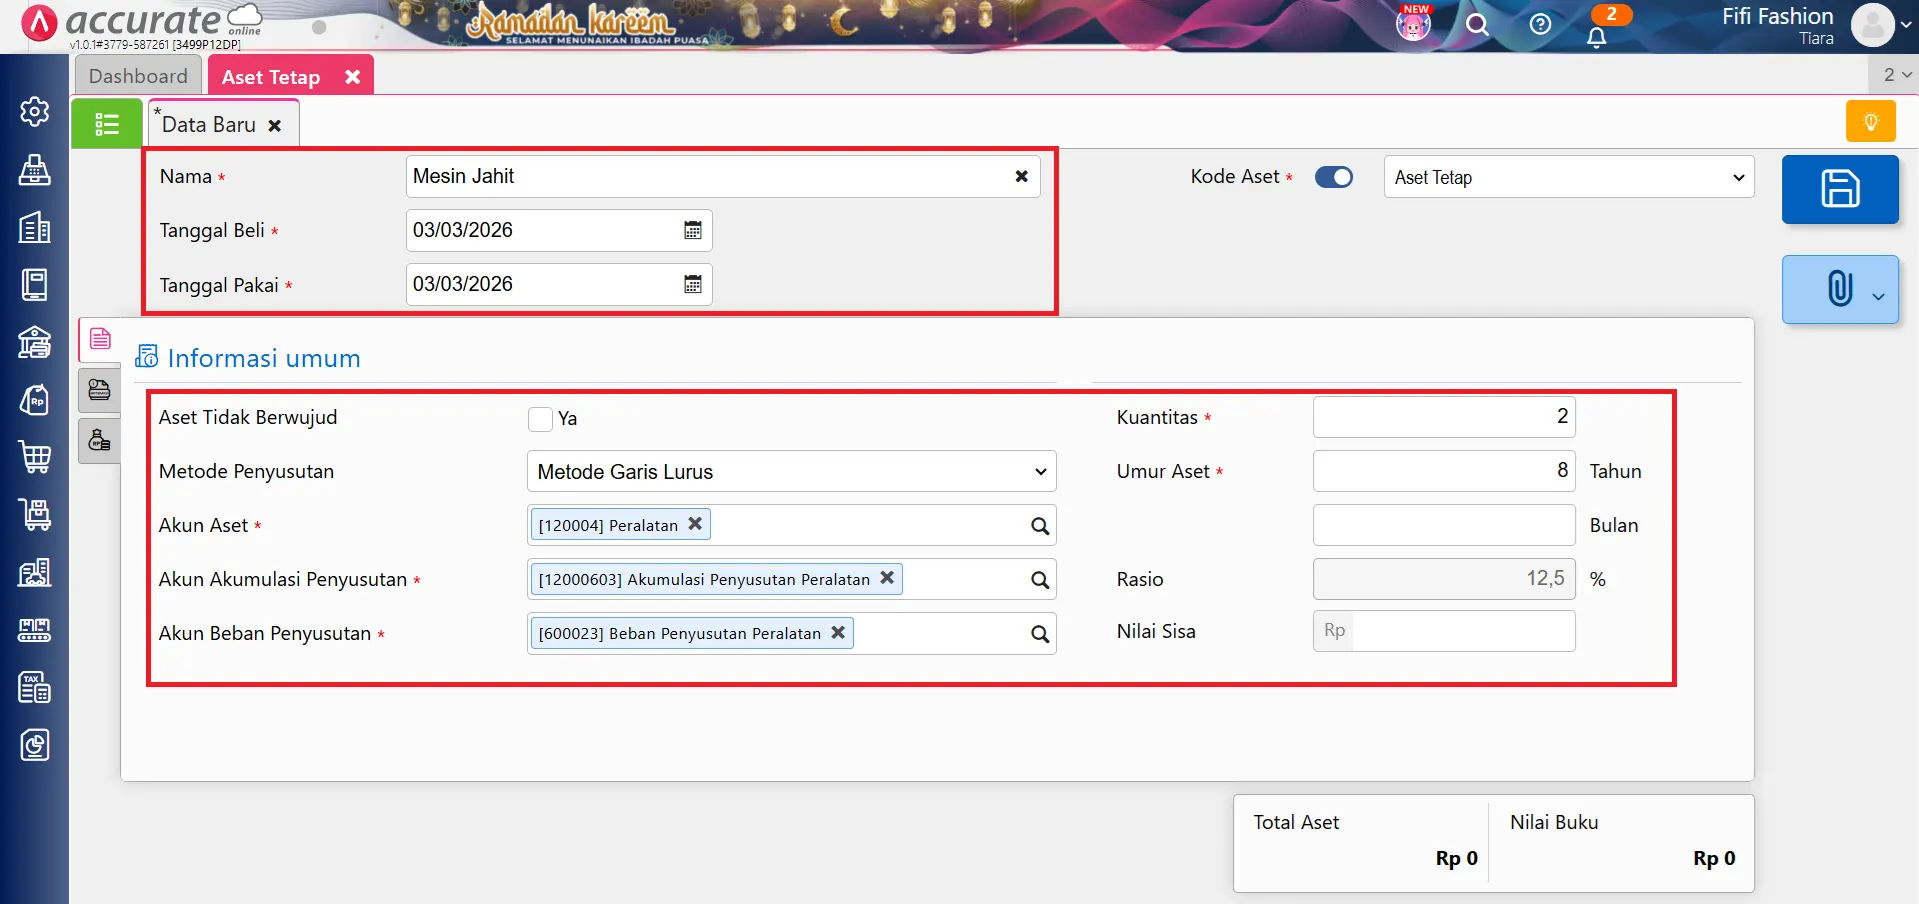Click the Nilai Sisa input field
1919x904 pixels.
(1462, 631)
